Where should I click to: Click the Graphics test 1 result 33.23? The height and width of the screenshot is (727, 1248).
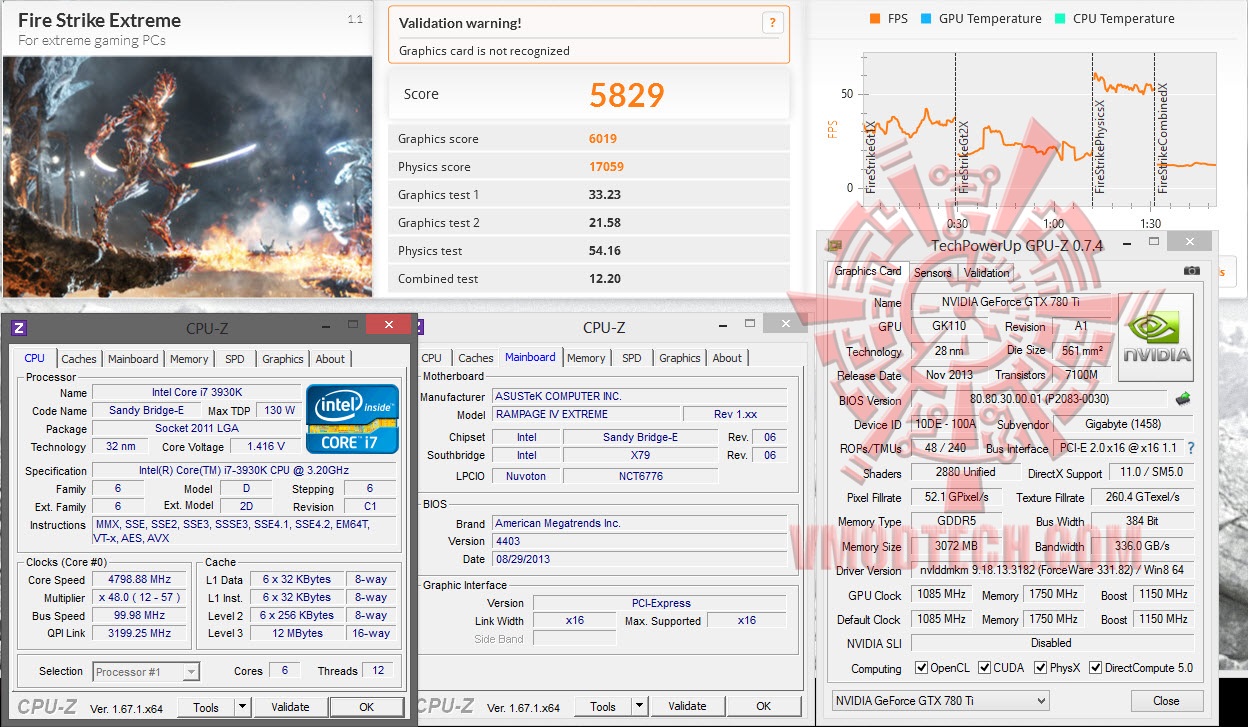(x=605, y=195)
